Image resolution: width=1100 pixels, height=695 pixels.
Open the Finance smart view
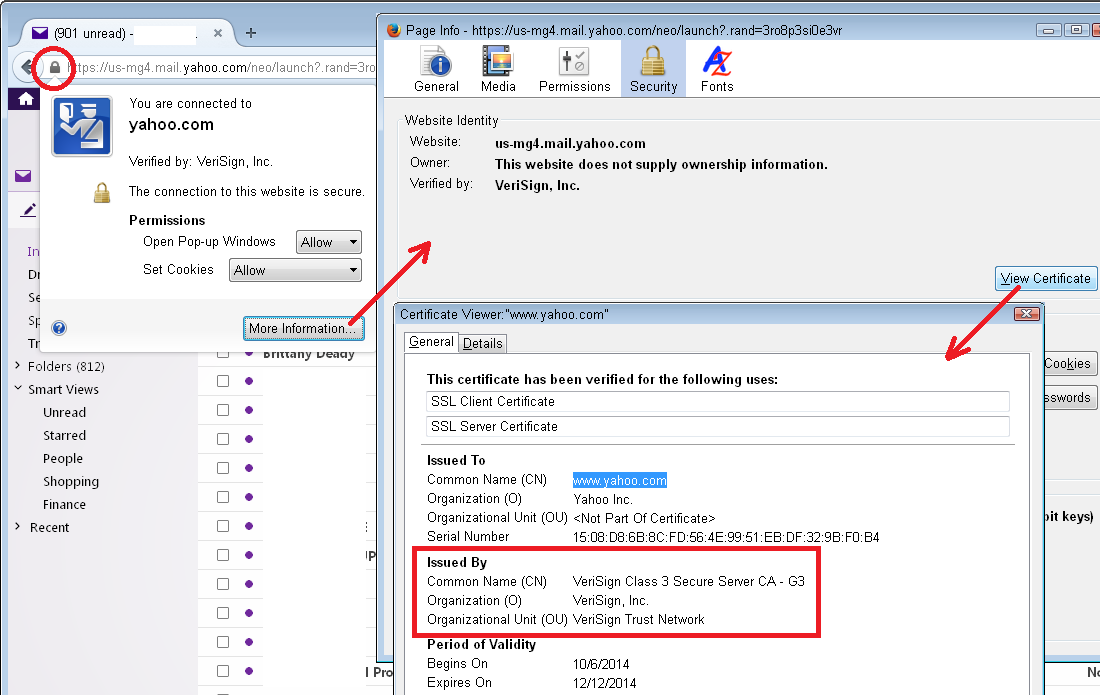coord(65,504)
